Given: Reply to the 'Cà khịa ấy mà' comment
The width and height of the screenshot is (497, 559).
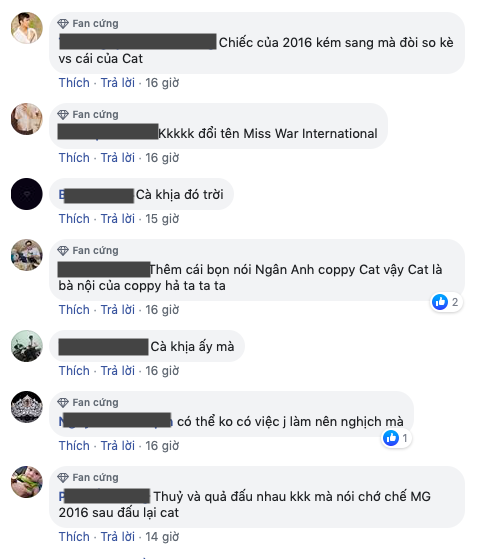Looking at the screenshot, I should pyautogui.click(x=118, y=371).
